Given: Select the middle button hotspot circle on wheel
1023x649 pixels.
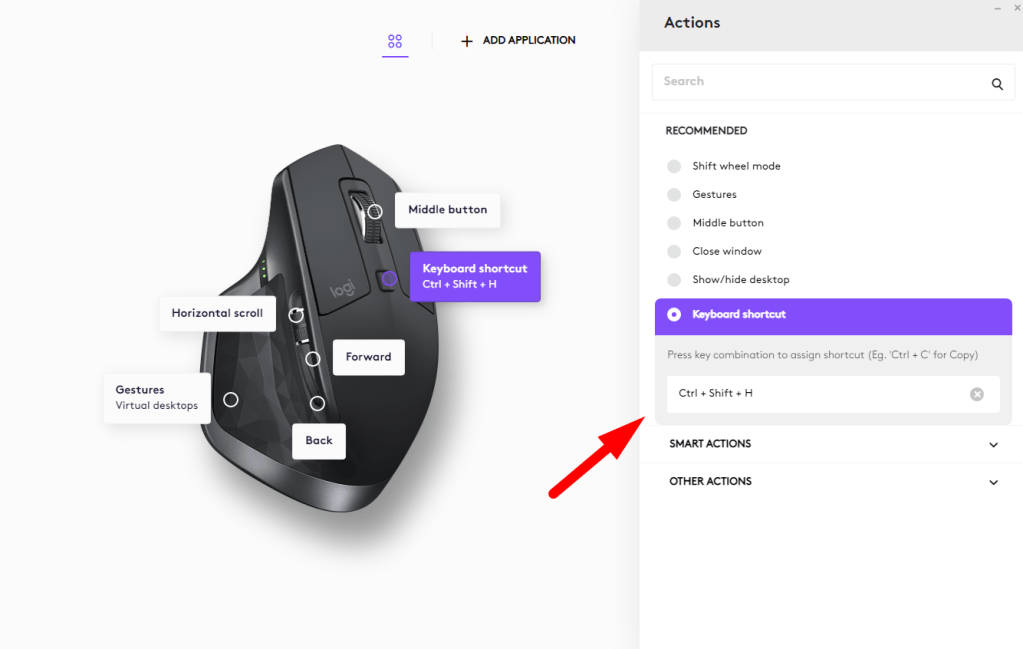Looking at the screenshot, I should coord(374,211).
